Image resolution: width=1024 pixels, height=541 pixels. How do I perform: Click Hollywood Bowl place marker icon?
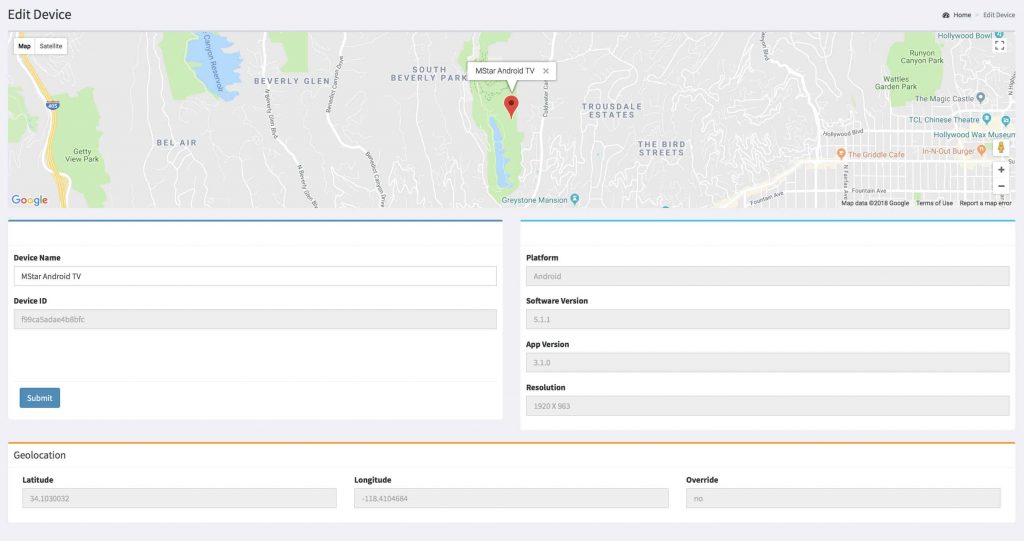[999, 35]
